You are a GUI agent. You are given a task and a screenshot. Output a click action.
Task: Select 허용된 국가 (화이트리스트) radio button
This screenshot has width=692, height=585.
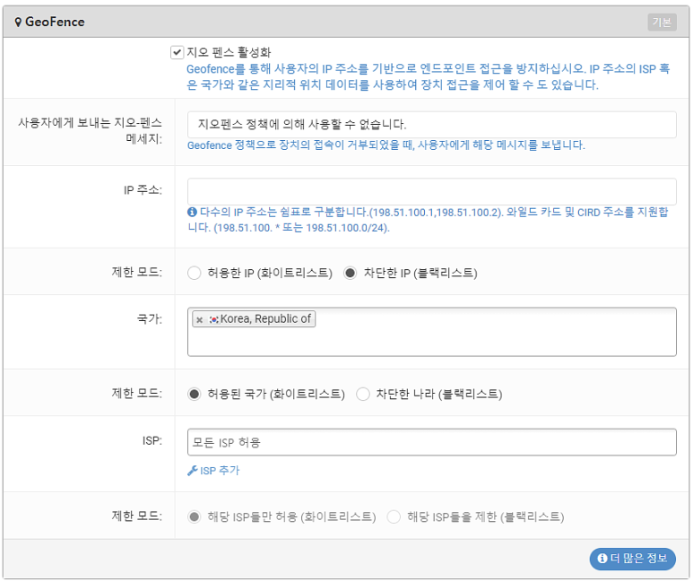(194, 394)
